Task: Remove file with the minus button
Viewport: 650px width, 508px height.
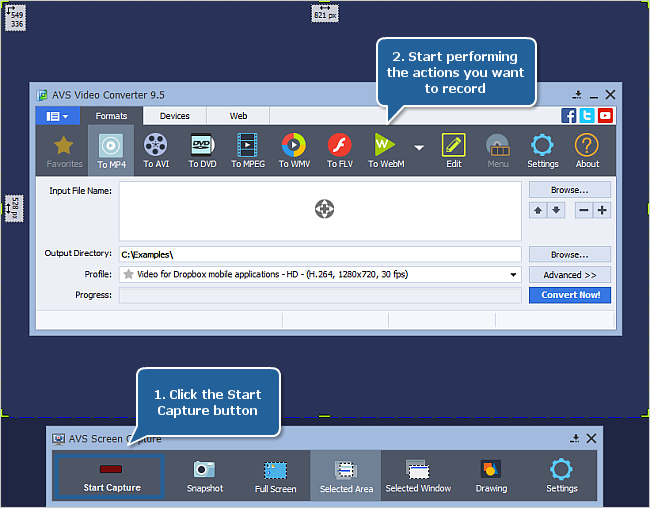Action: point(584,210)
